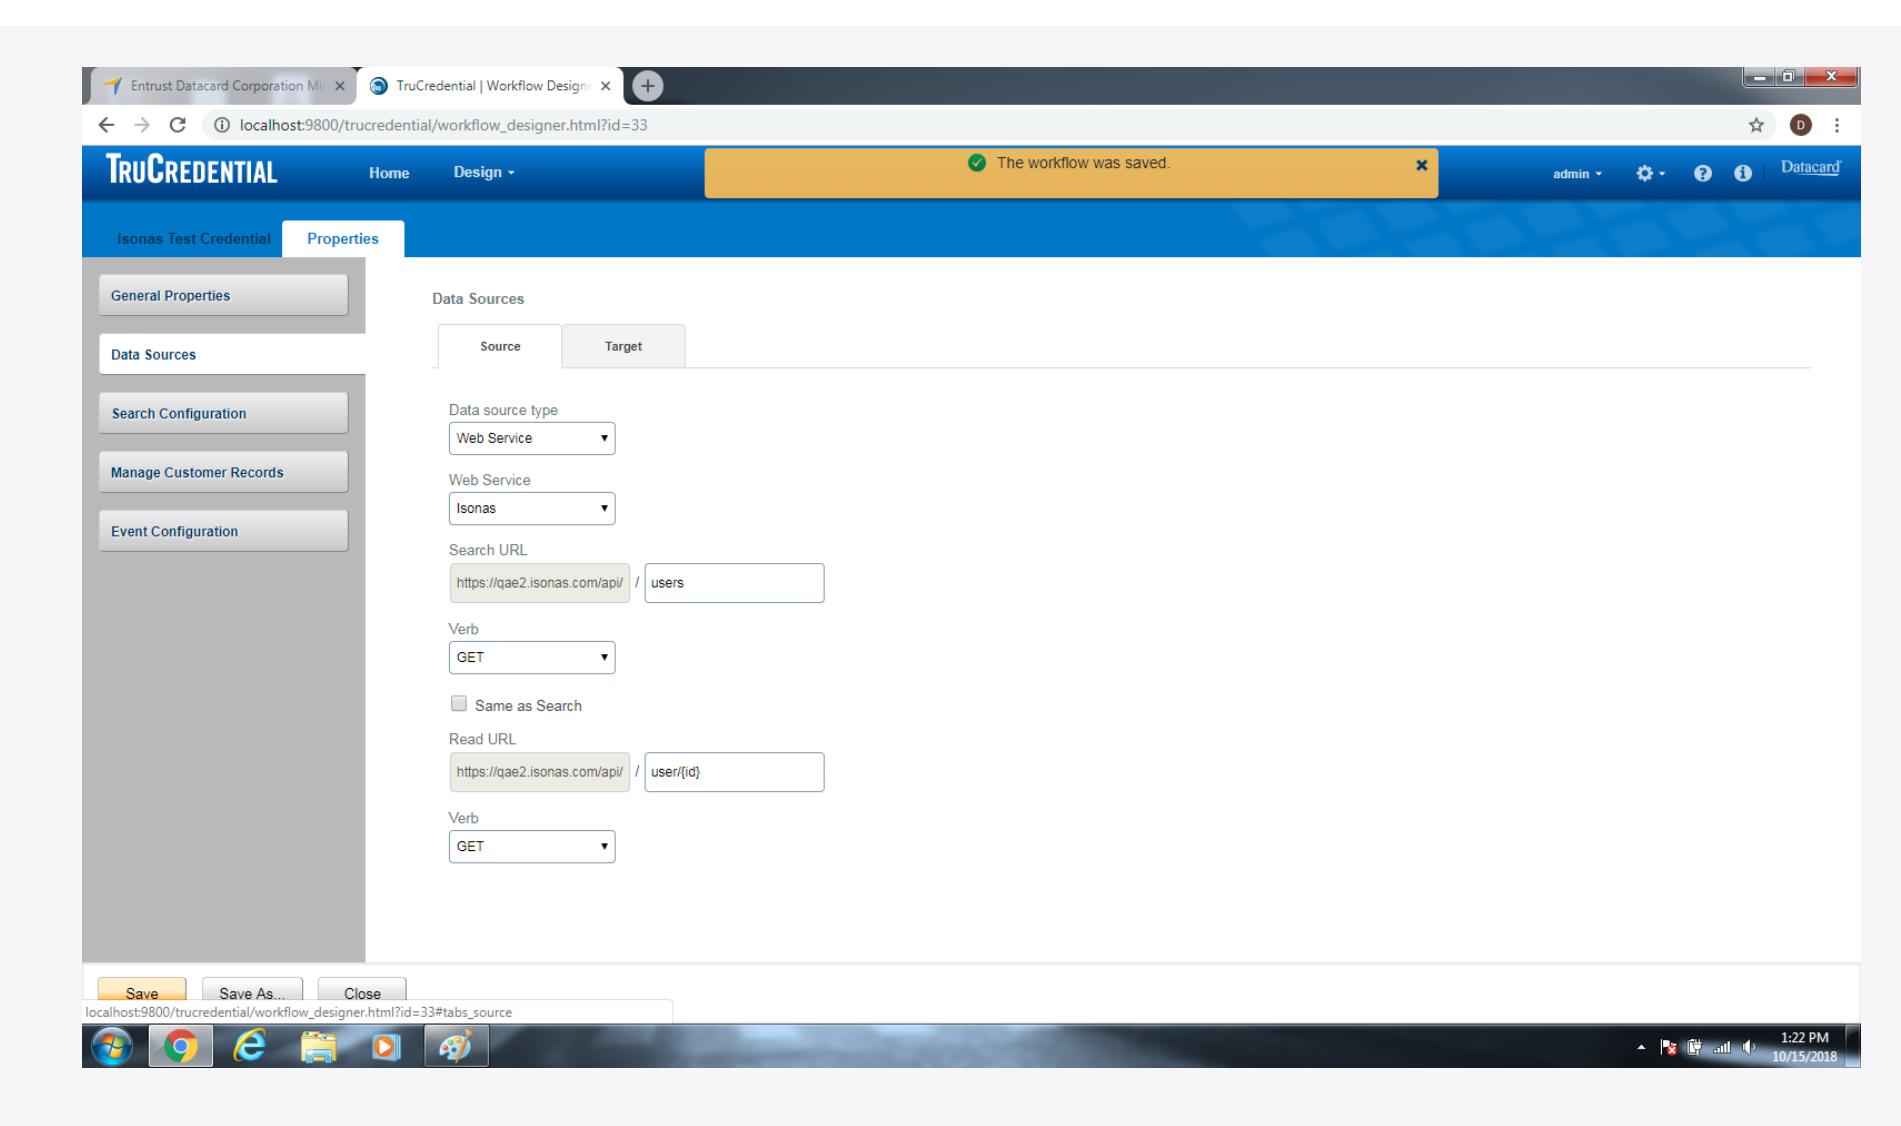Viewport: 1901px width, 1126px height.
Task: Open the Web Service dropdown showing Isonas
Action: 532,508
